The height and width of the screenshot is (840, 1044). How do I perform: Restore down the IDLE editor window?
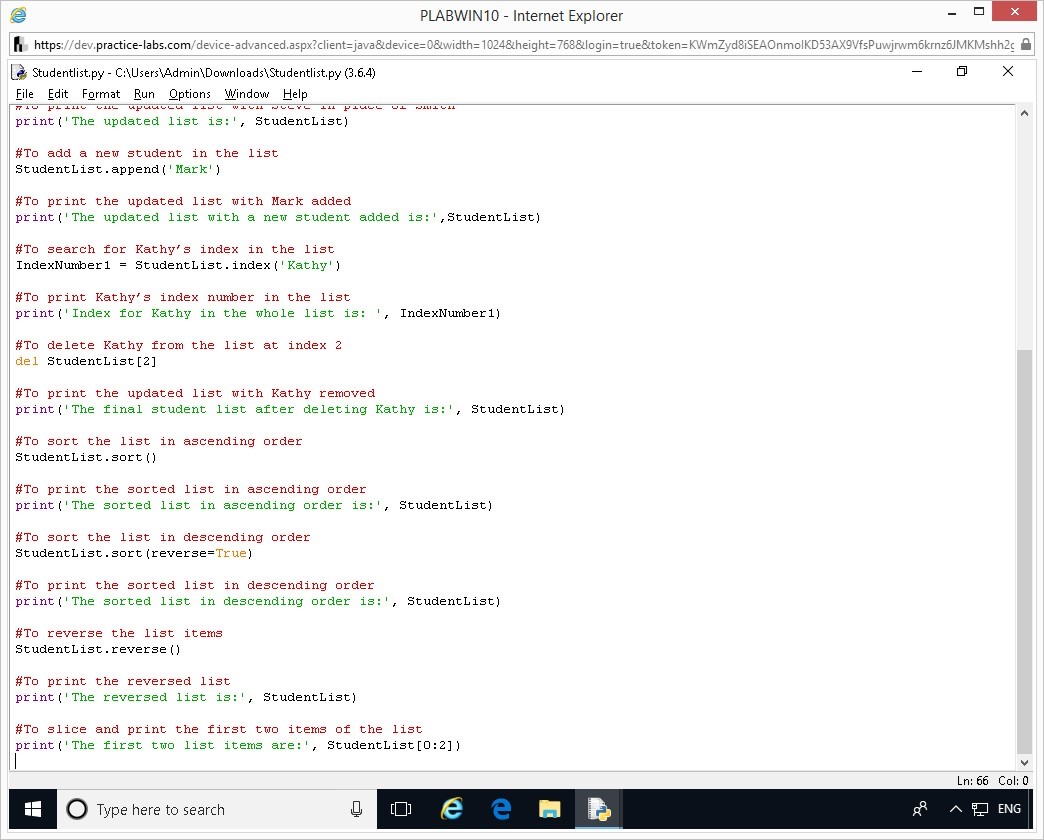point(962,72)
